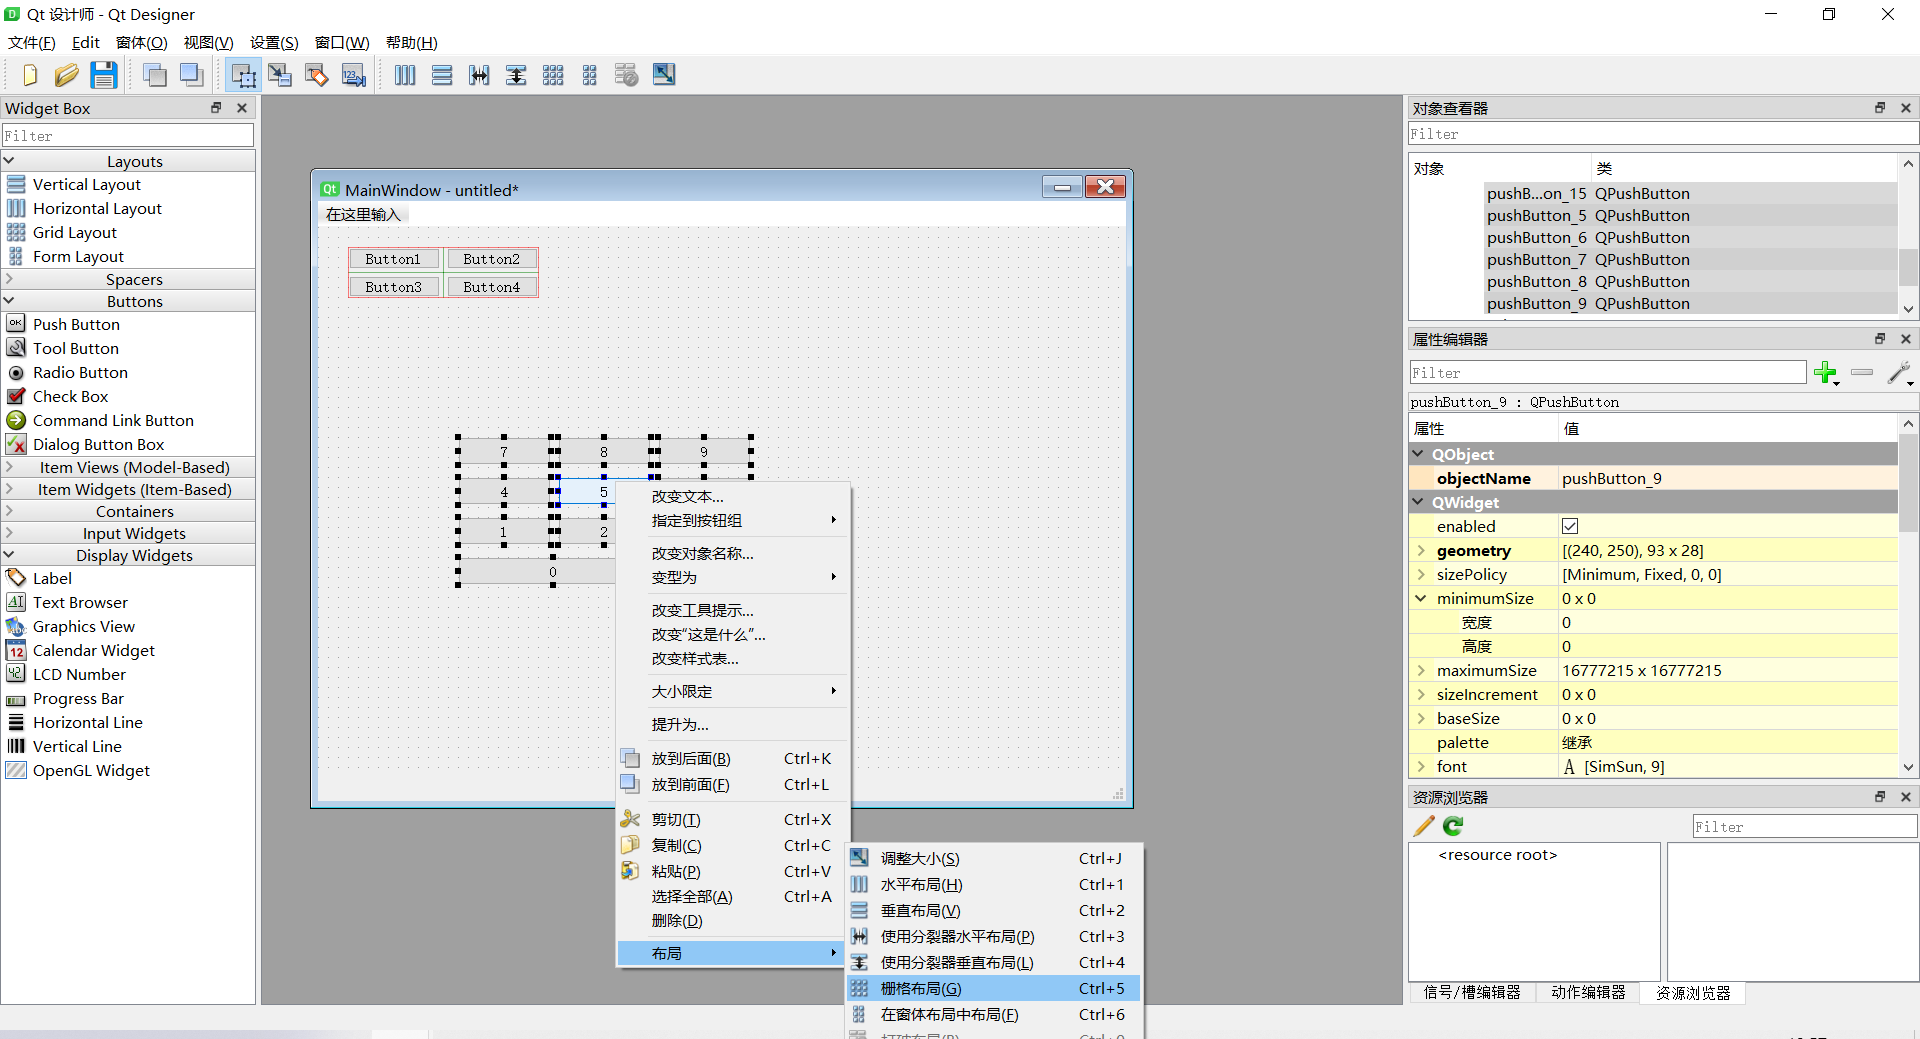
Task: Apply vertical layout from the toolbar
Action: 442,75
